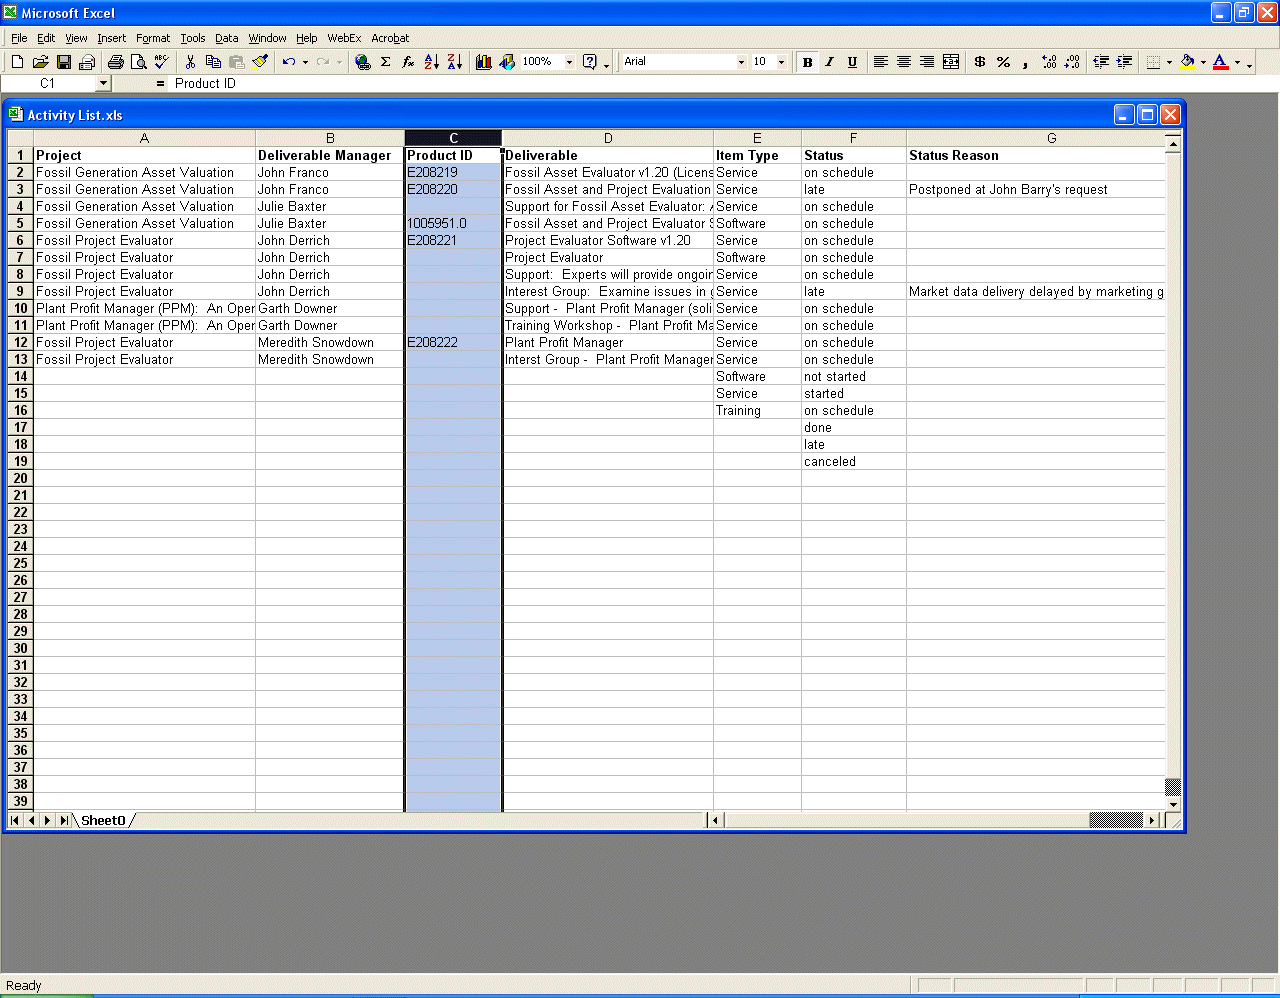Switch to the Sheet0 tab
Image resolution: width=1280 pixels, height=998 pixels.
(x=103, y=820)
